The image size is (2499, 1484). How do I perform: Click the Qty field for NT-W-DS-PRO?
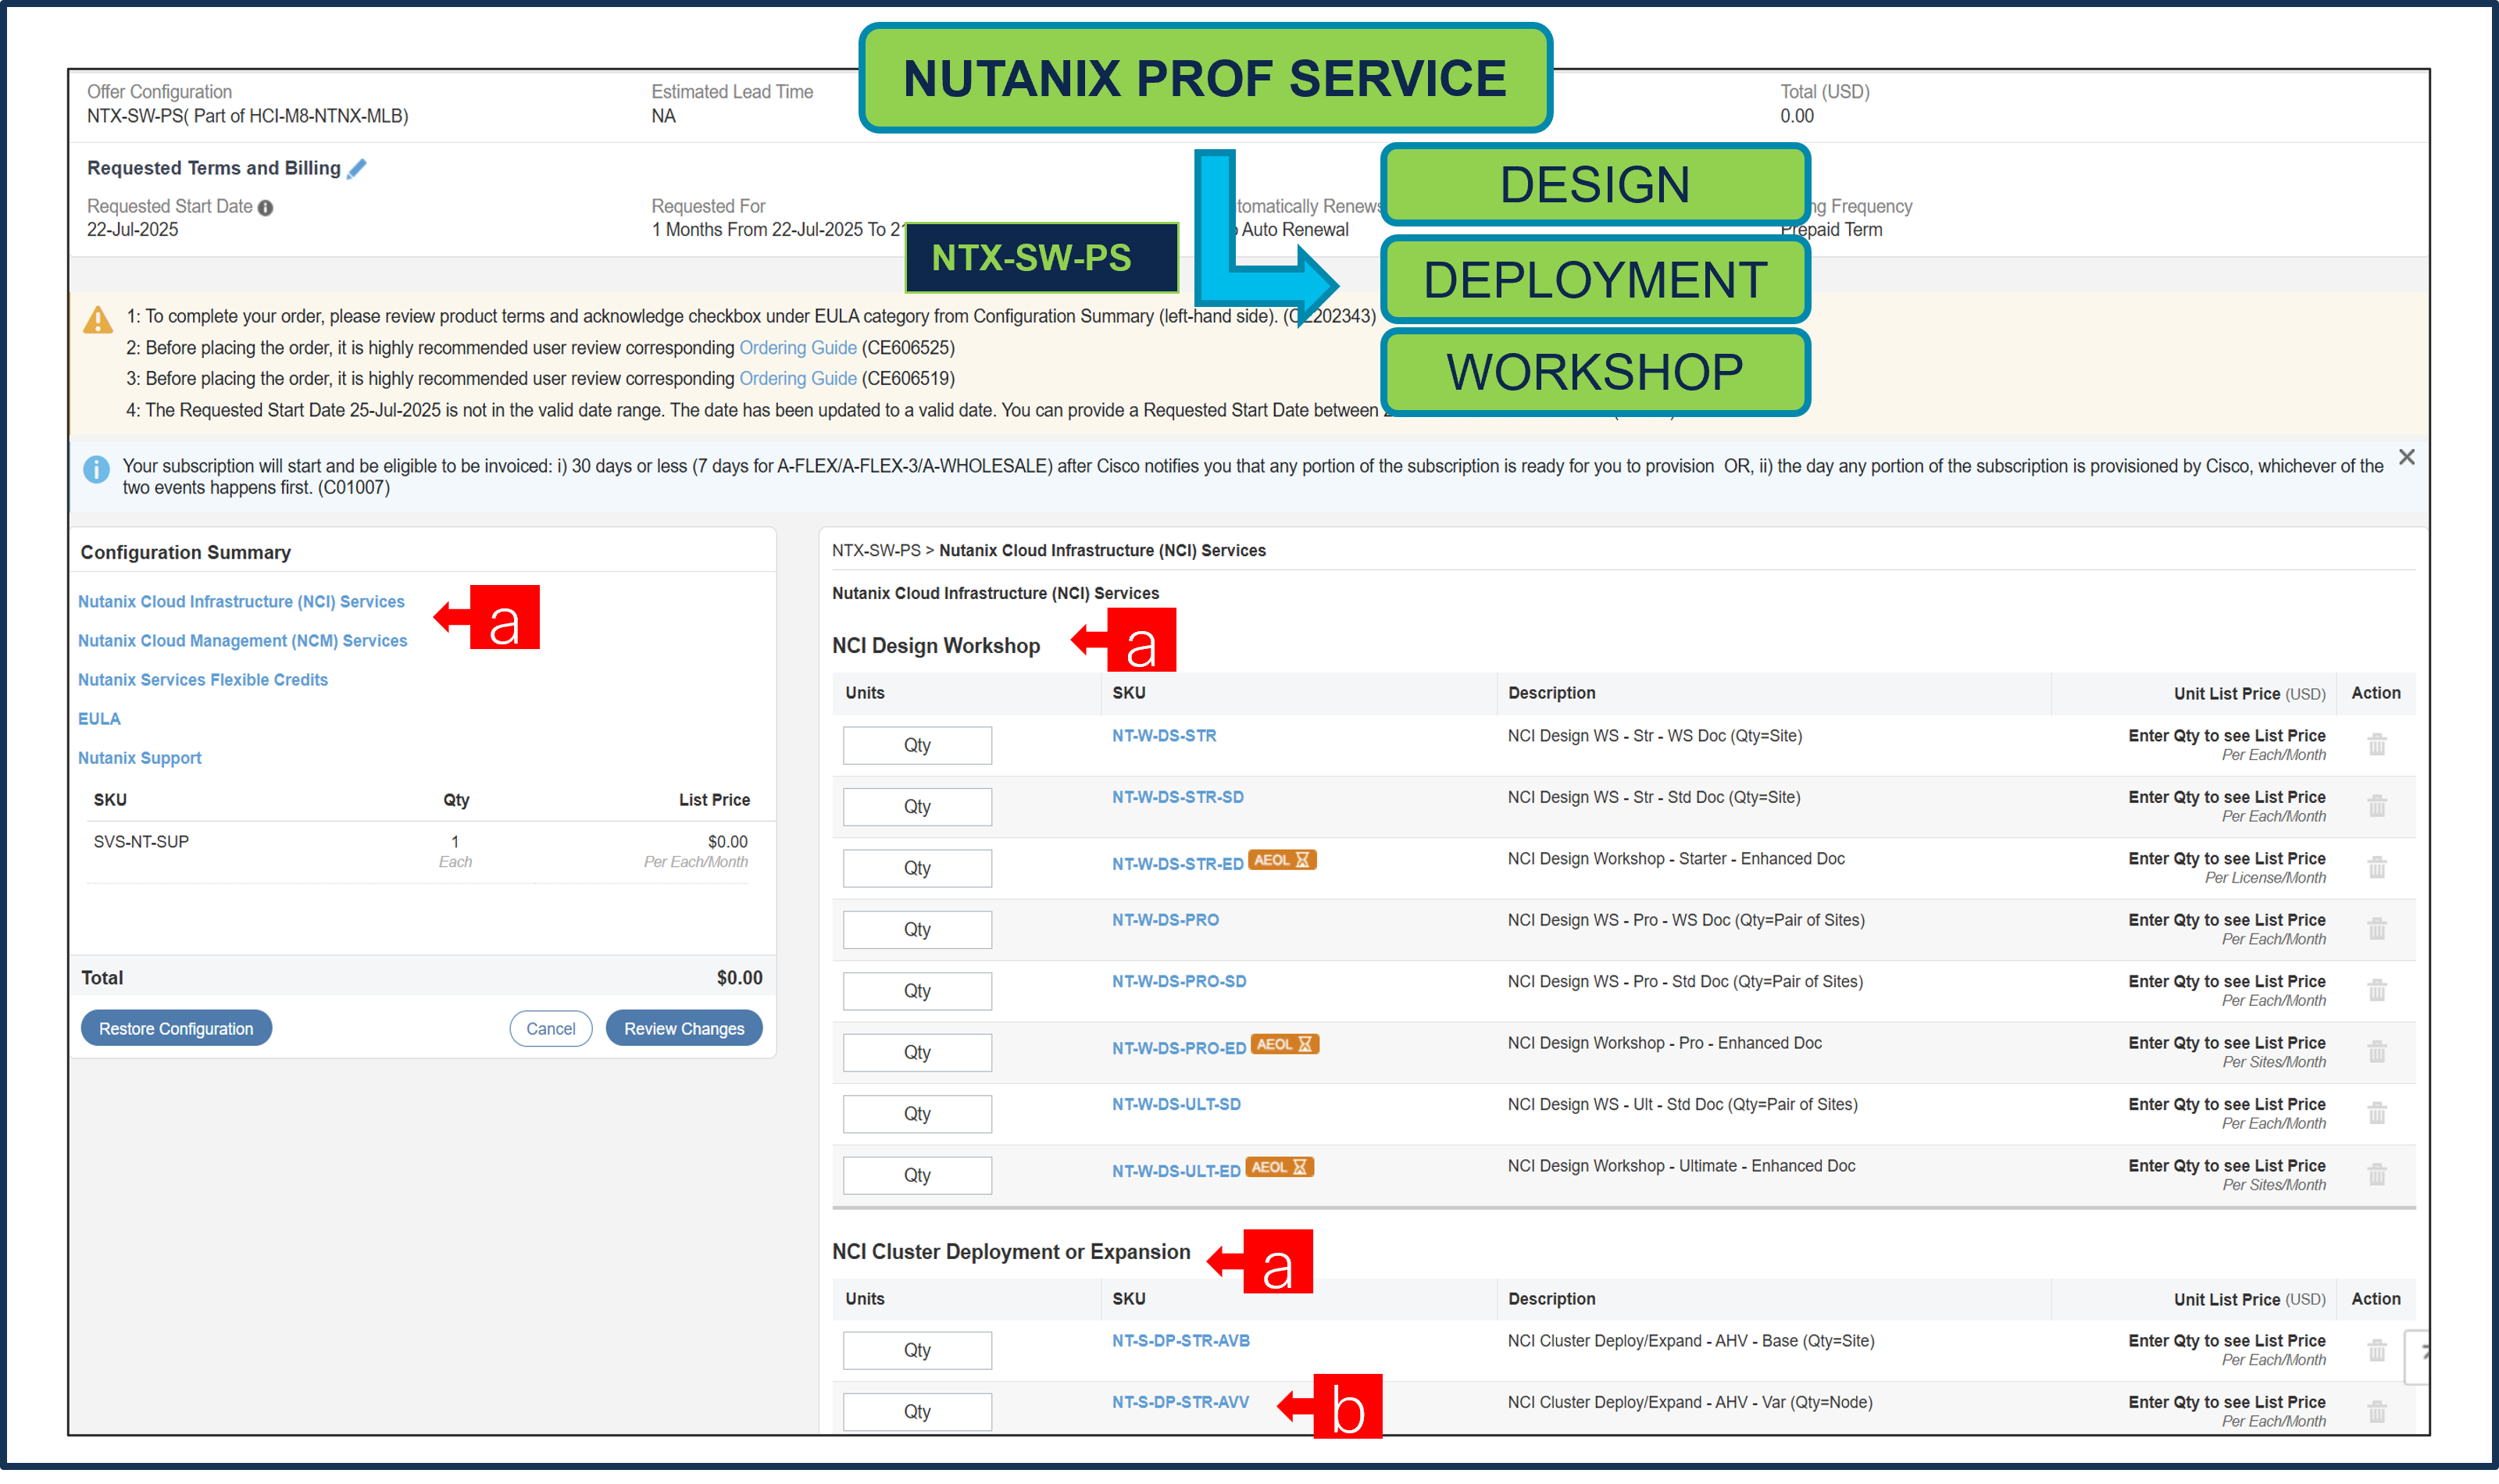(x=917, y=929)
